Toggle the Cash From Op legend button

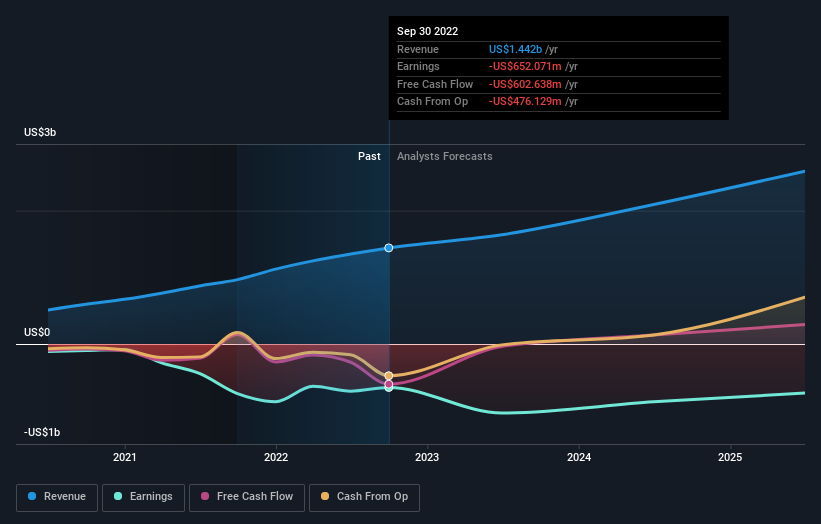coord(364,497)
